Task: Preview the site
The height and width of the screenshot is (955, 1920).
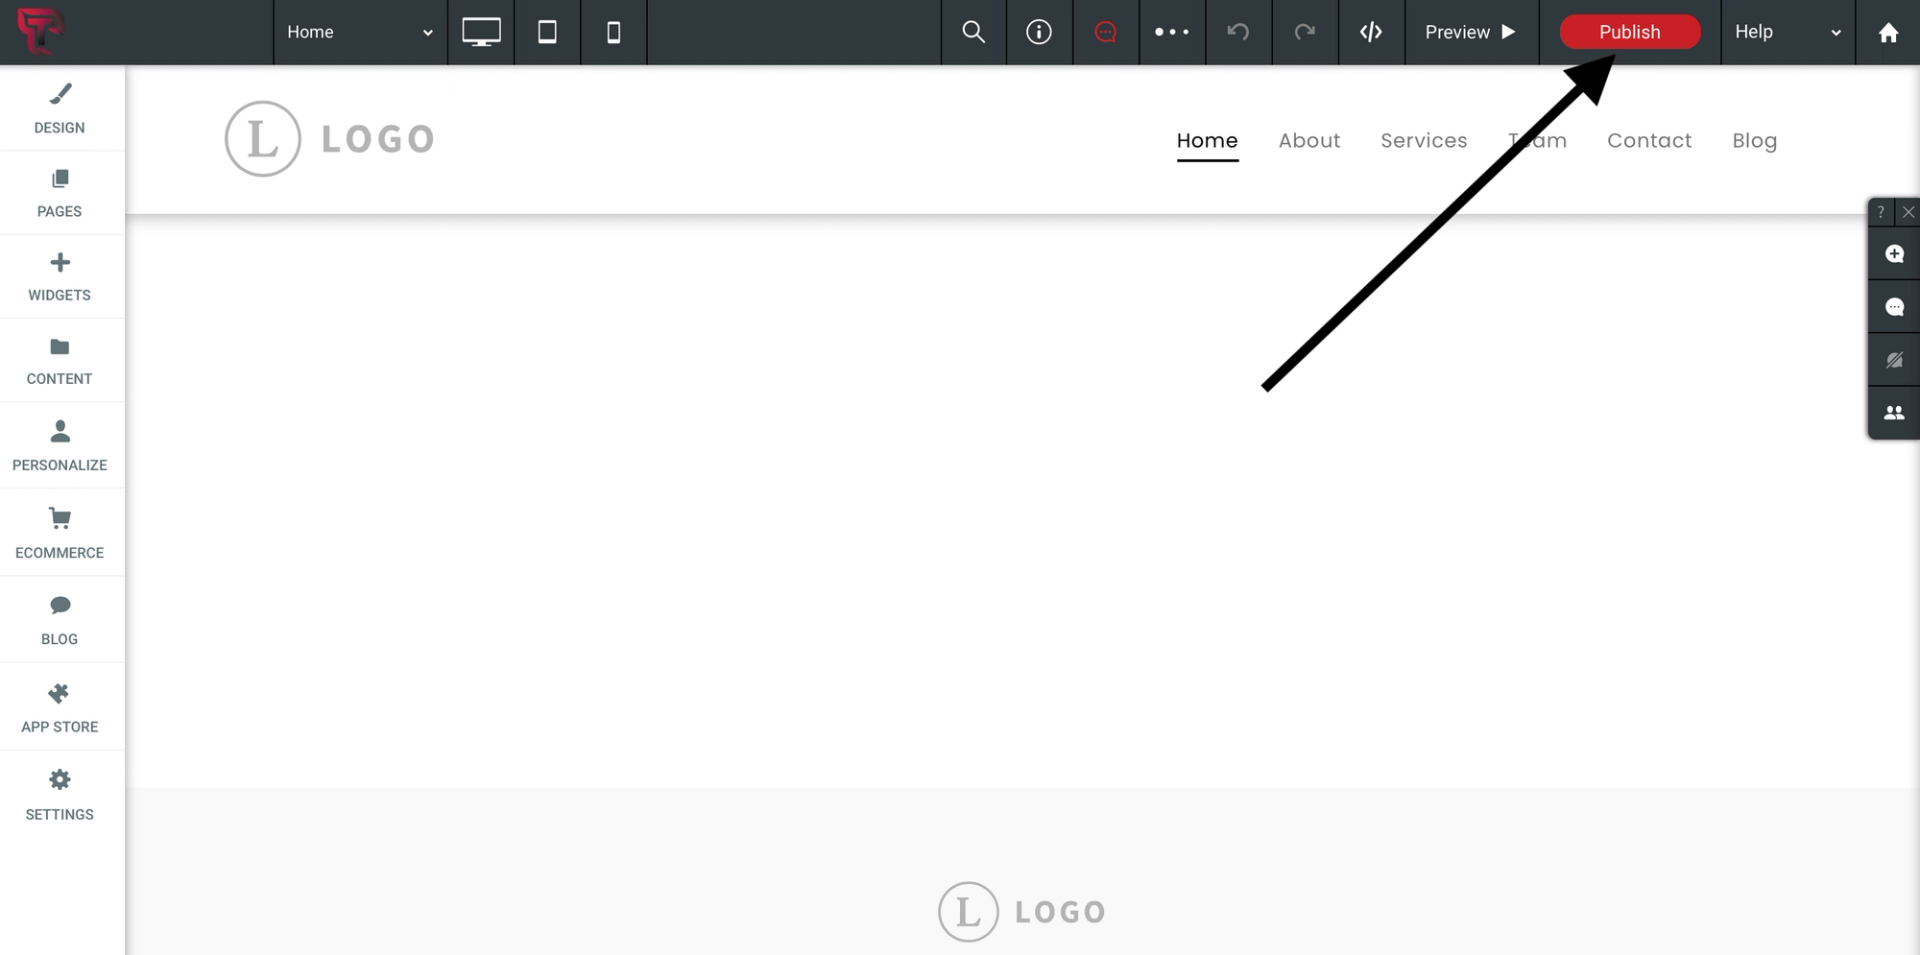Action: coord(1471,32)
